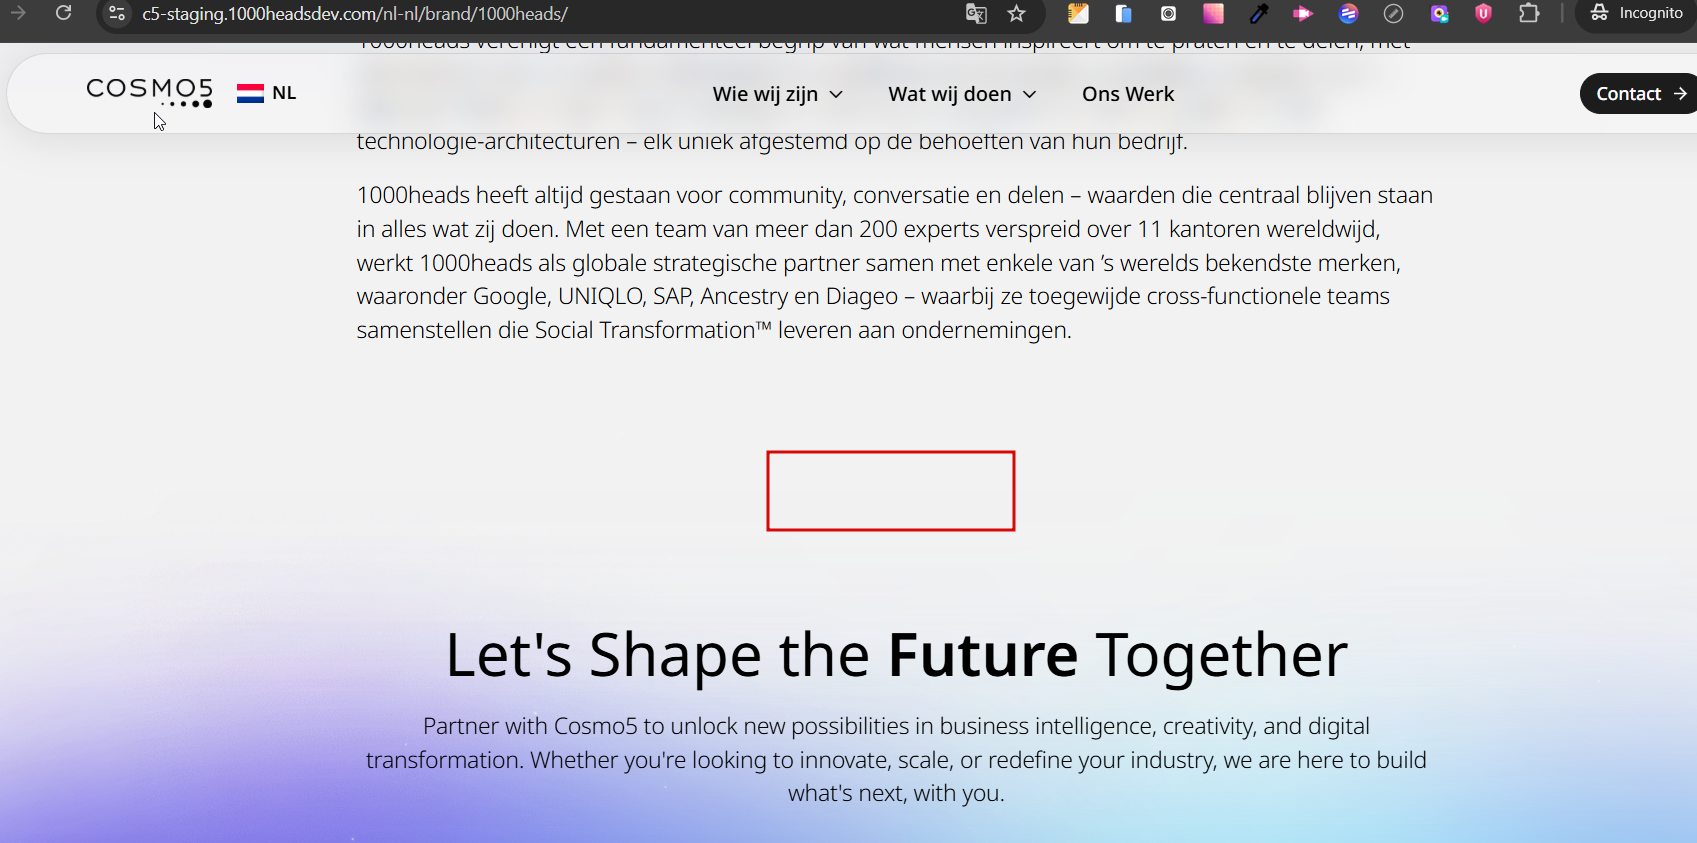Image resolution: width=1697 pixels, height=843 pixels.
Task: Open the screen record circle extension
Action: point(1168,13)
